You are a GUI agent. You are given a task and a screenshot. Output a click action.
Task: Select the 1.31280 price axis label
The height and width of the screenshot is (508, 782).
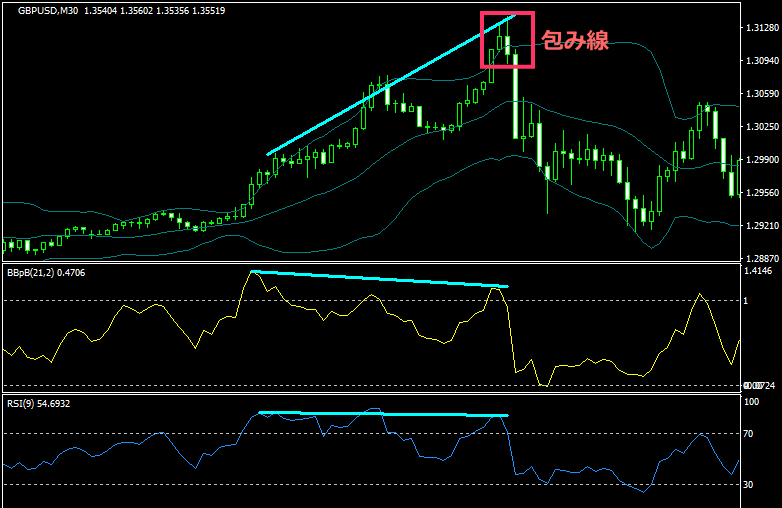point(762,28)
